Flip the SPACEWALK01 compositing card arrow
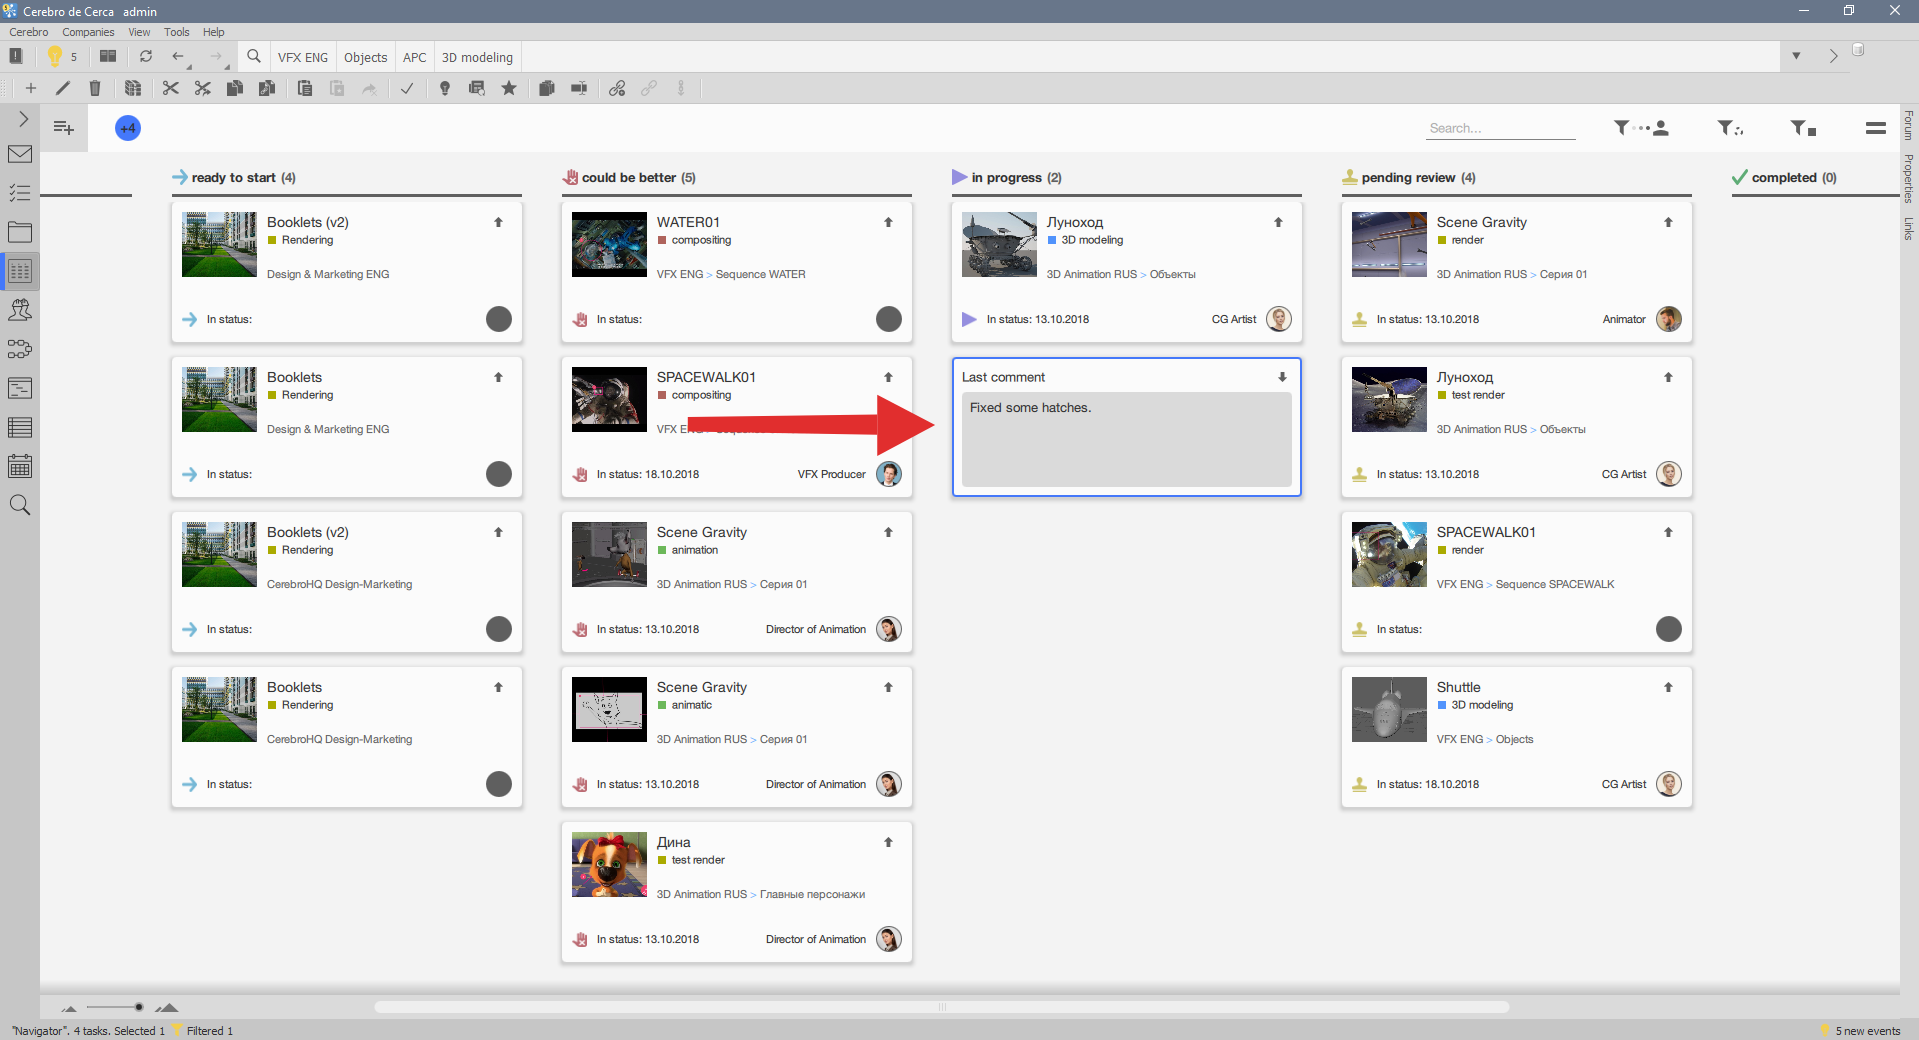The width and height of the screenshot is (1919, 1040). (888, 377)
